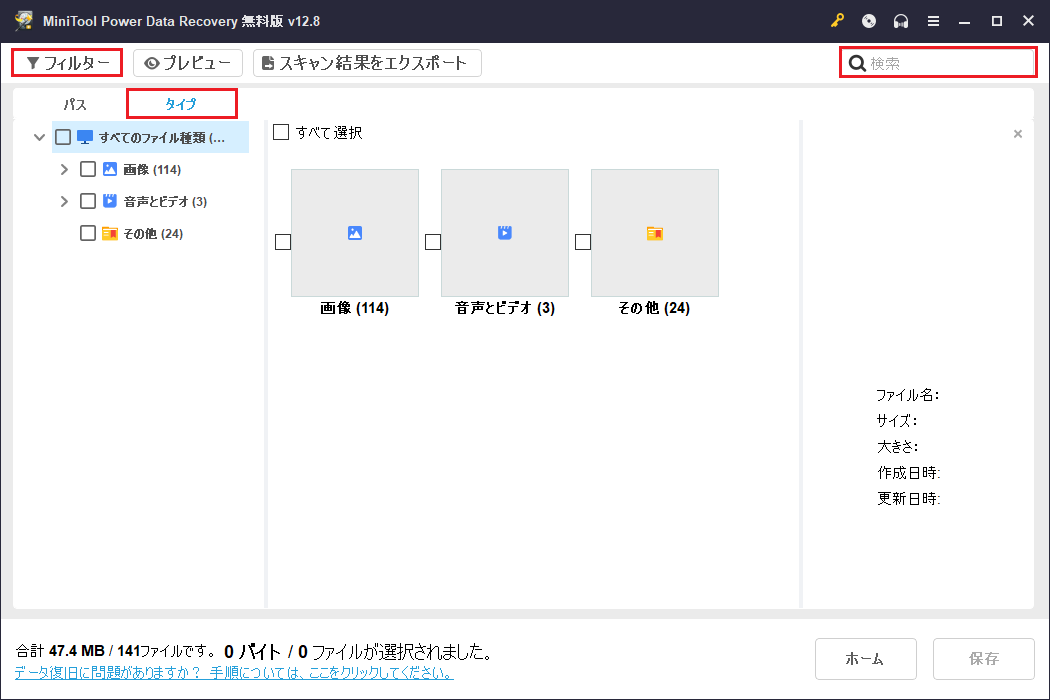Click the ホーム button
The width and height of the screenshot is (1050, 700).
click(x=865, y=659)
